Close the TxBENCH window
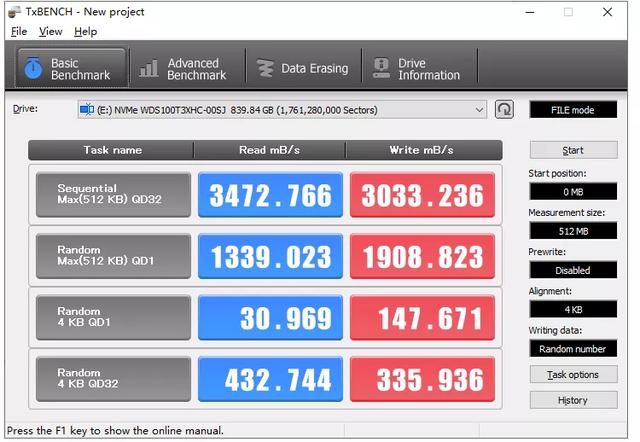640x442 pixels. point(607,12)
